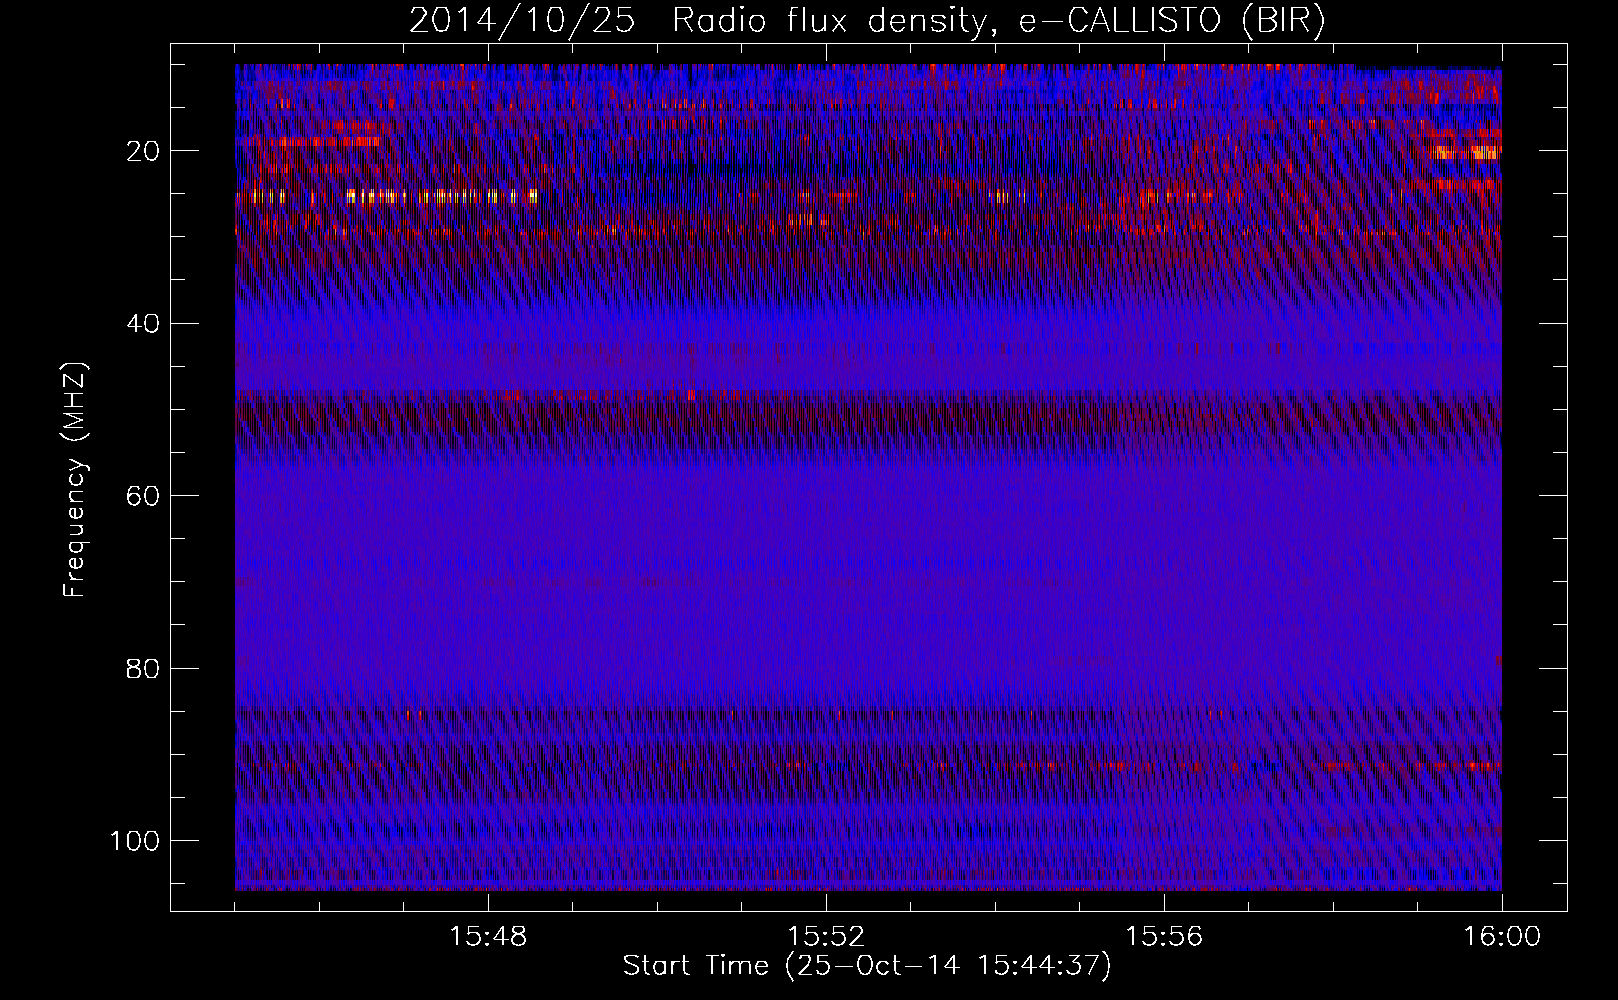The image size is (1618, 1000).
Task: Click the 20 frequency tick label
Action: click(x=143, y=151)
